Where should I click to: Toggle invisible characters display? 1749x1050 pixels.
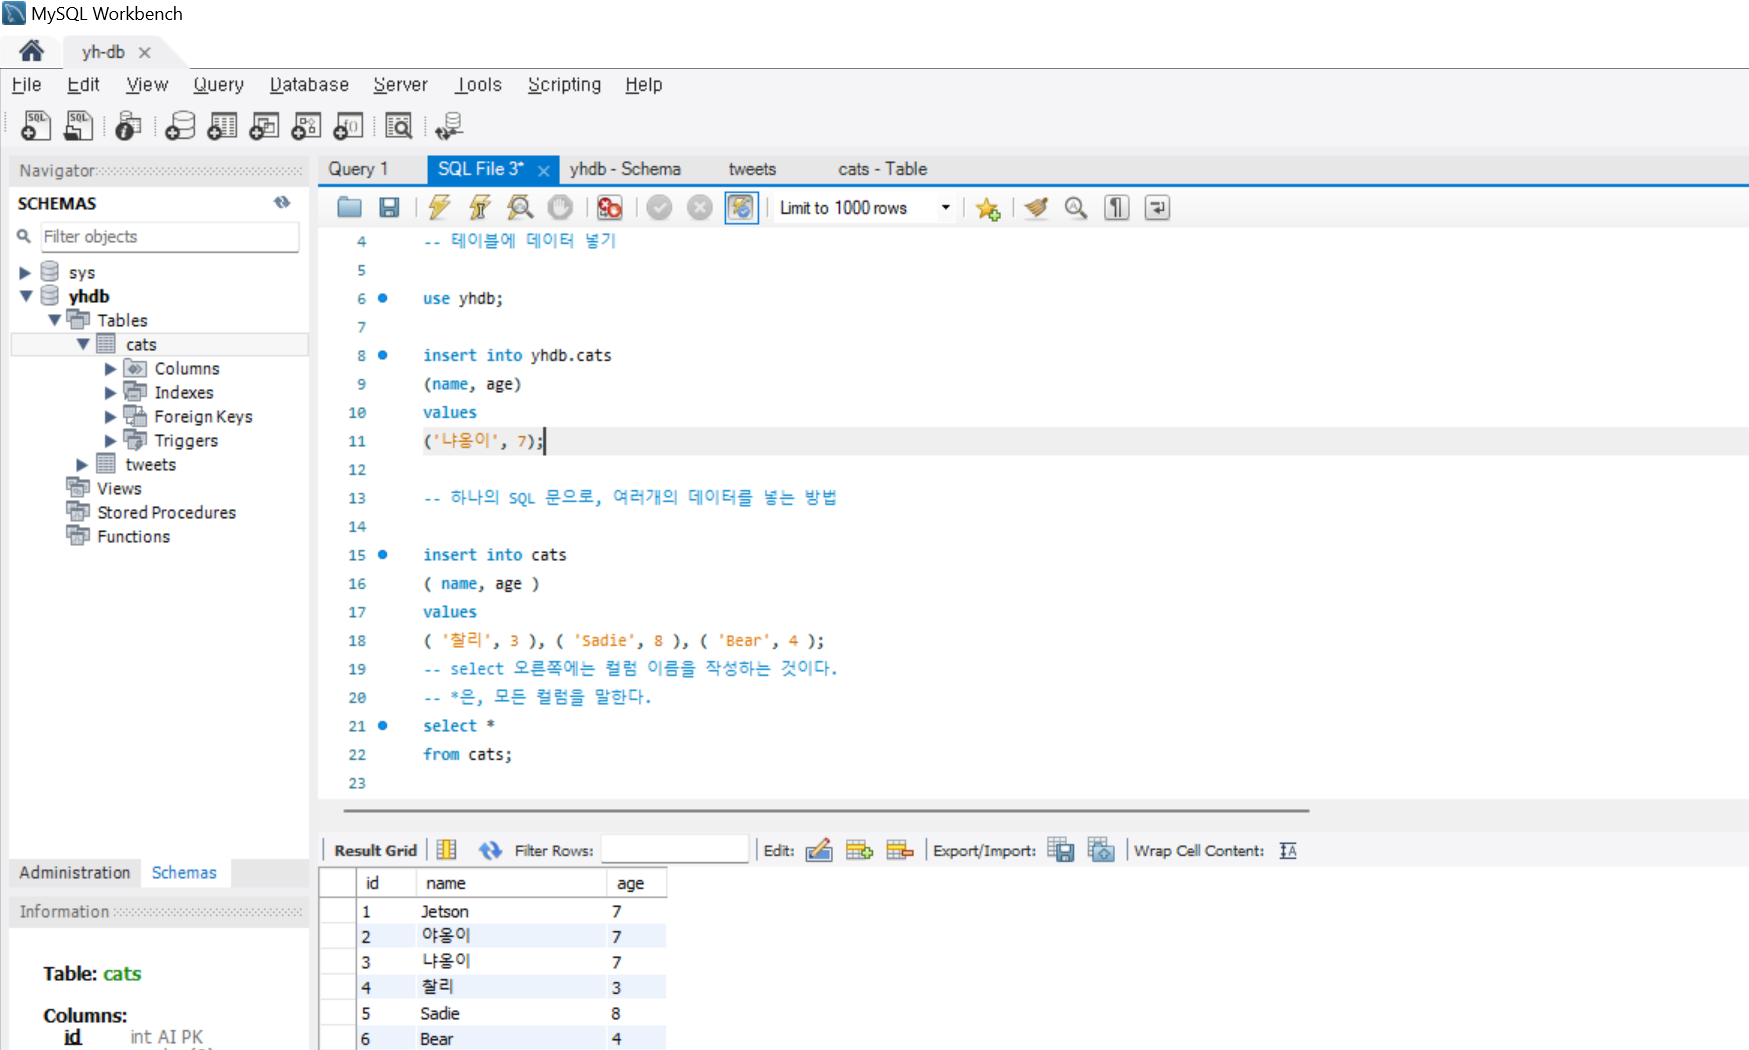point(1116,207)
